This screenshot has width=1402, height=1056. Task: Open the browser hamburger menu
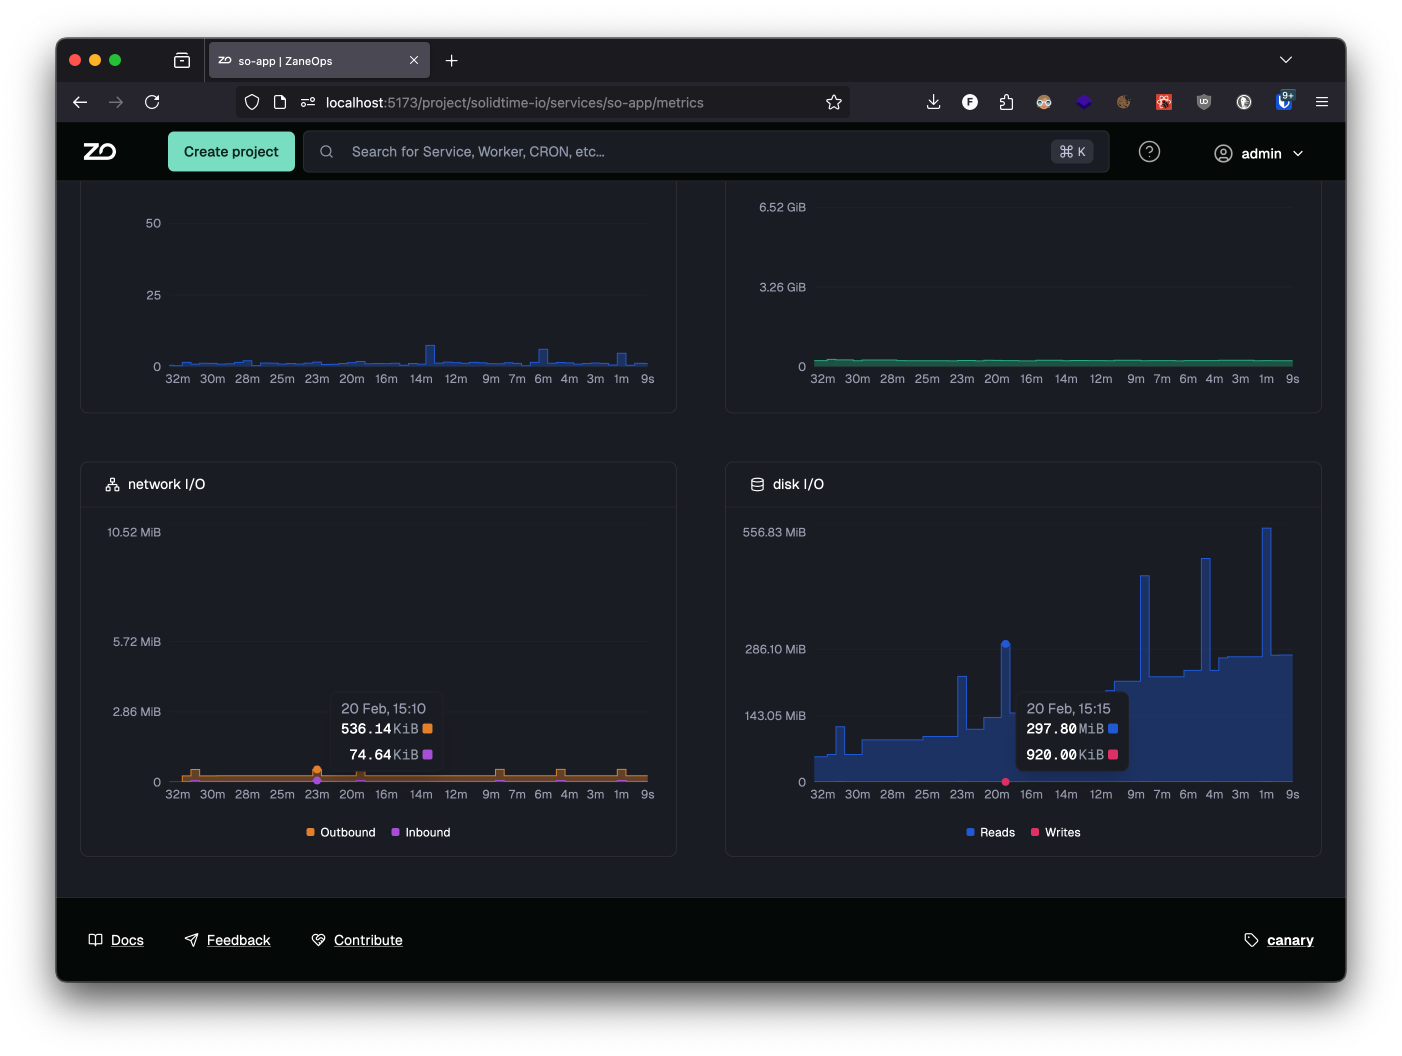pyautogui.click(x=1322, y=102)
